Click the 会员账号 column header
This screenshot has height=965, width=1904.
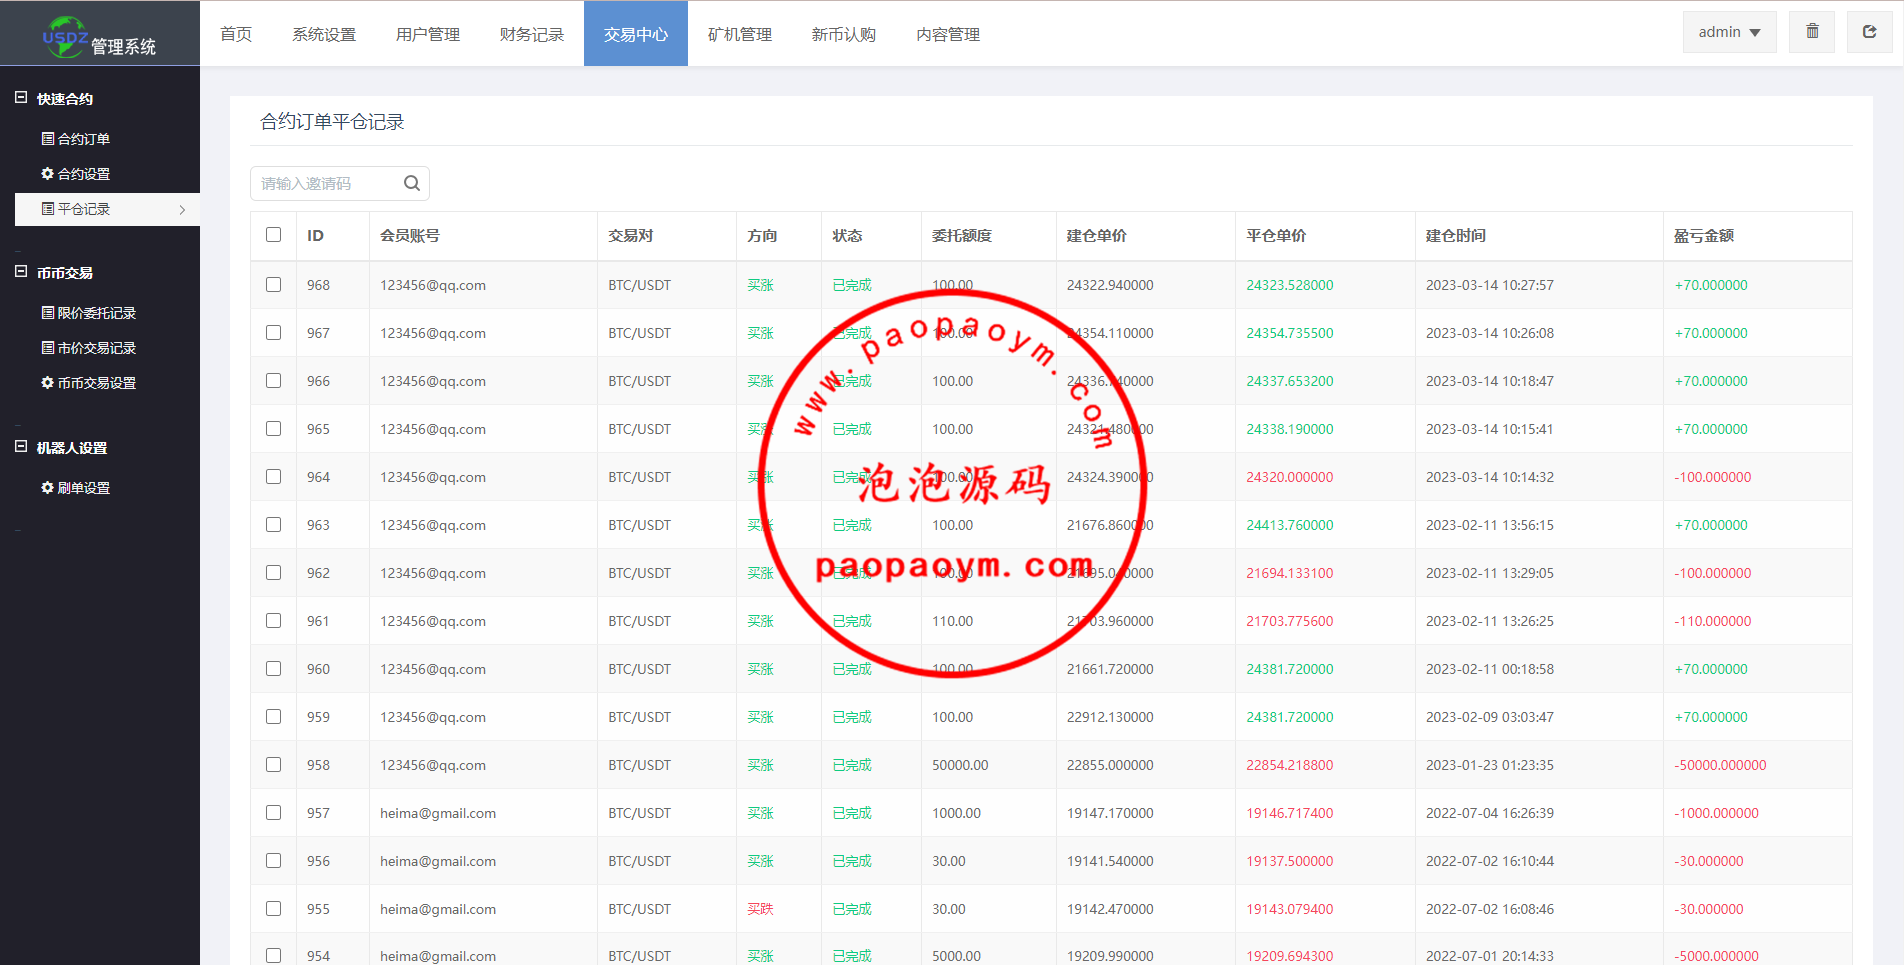[410, 235]
